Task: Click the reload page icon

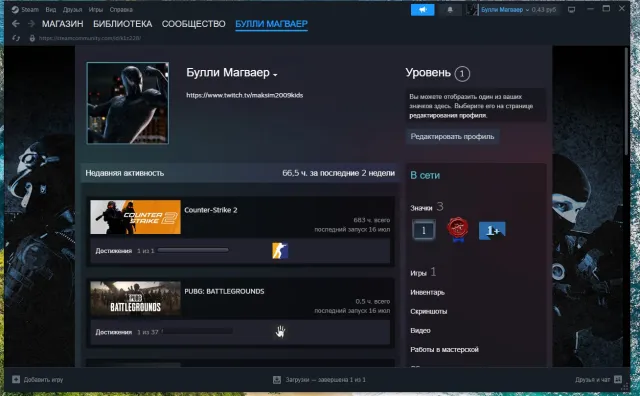Action: coord(16,38)
